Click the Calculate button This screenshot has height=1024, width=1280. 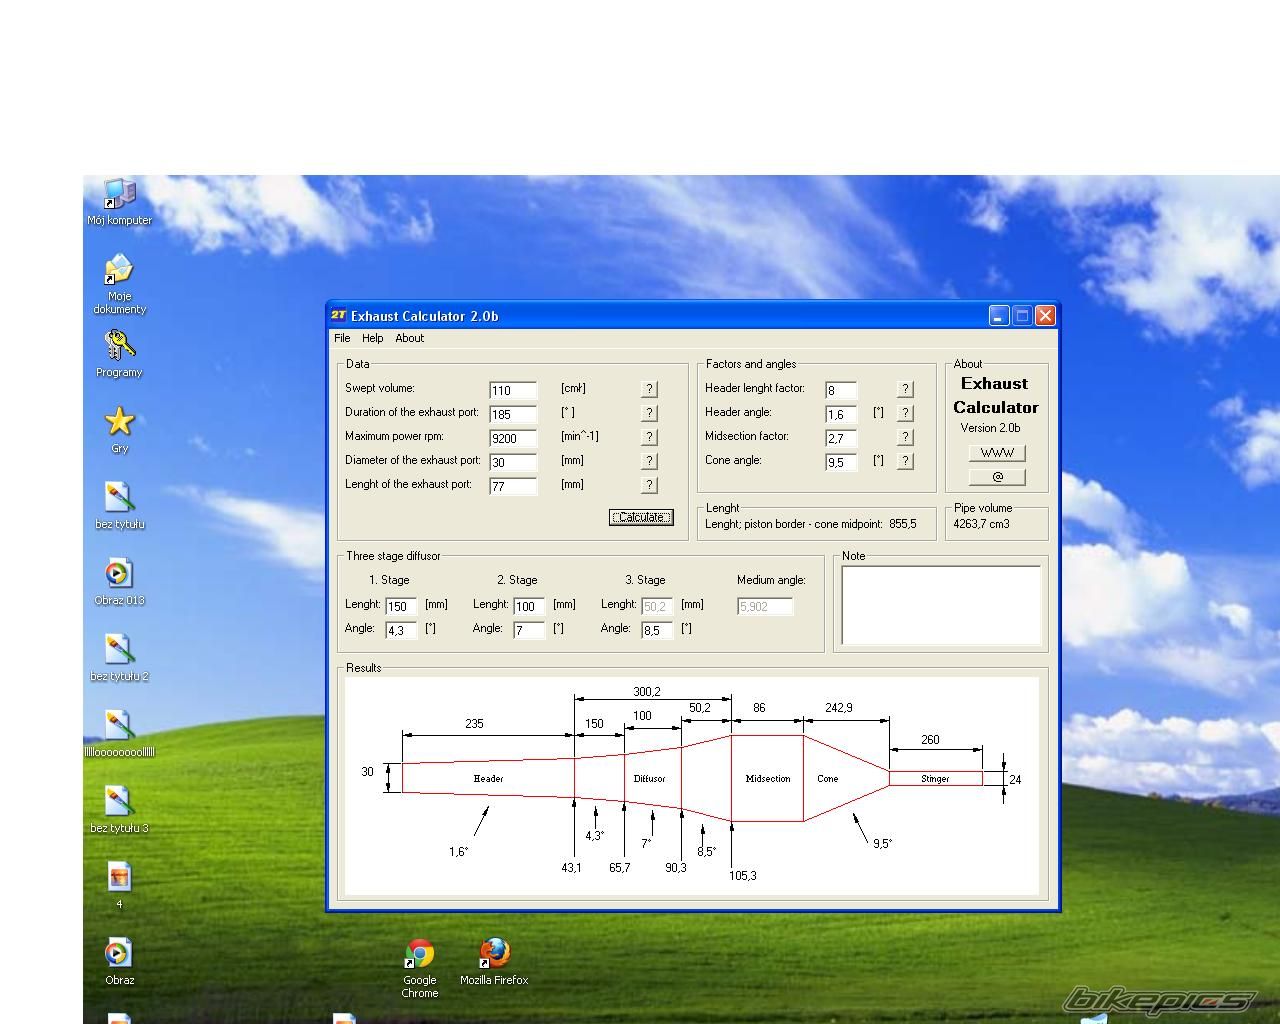[641, 517]
